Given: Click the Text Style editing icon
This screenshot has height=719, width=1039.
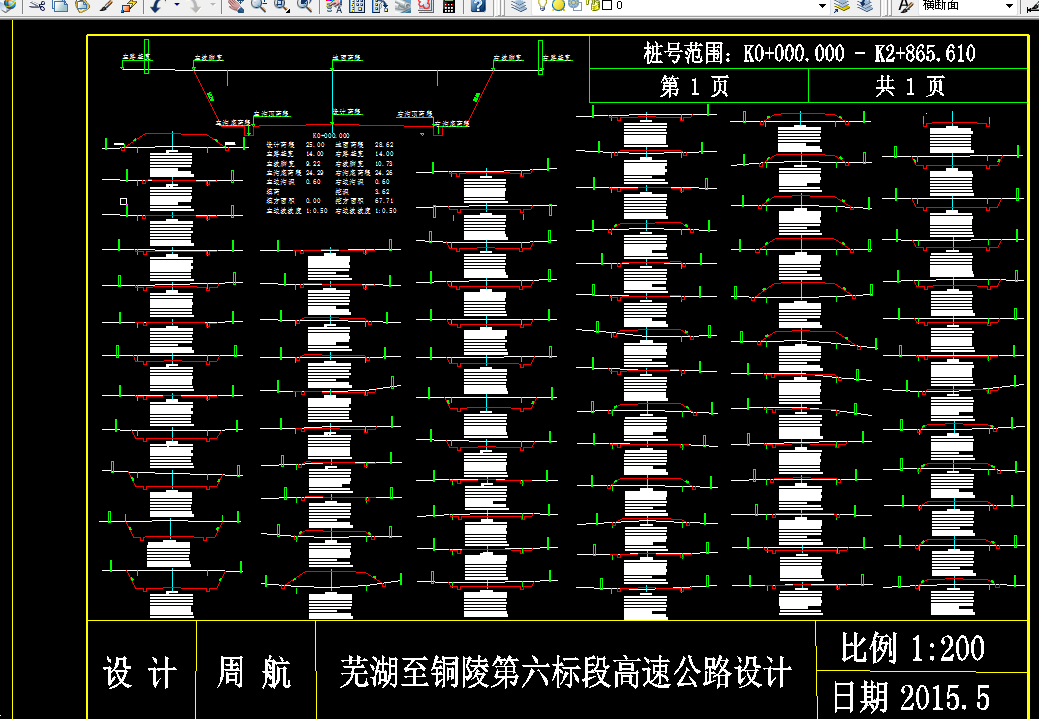Looking at the screenshot, I should coord(905,8).
